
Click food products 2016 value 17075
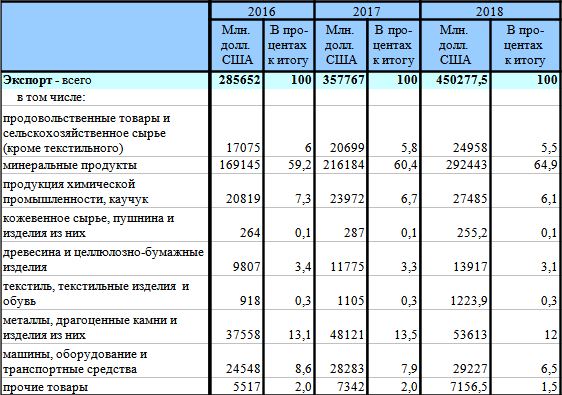[x=243, y=148]
